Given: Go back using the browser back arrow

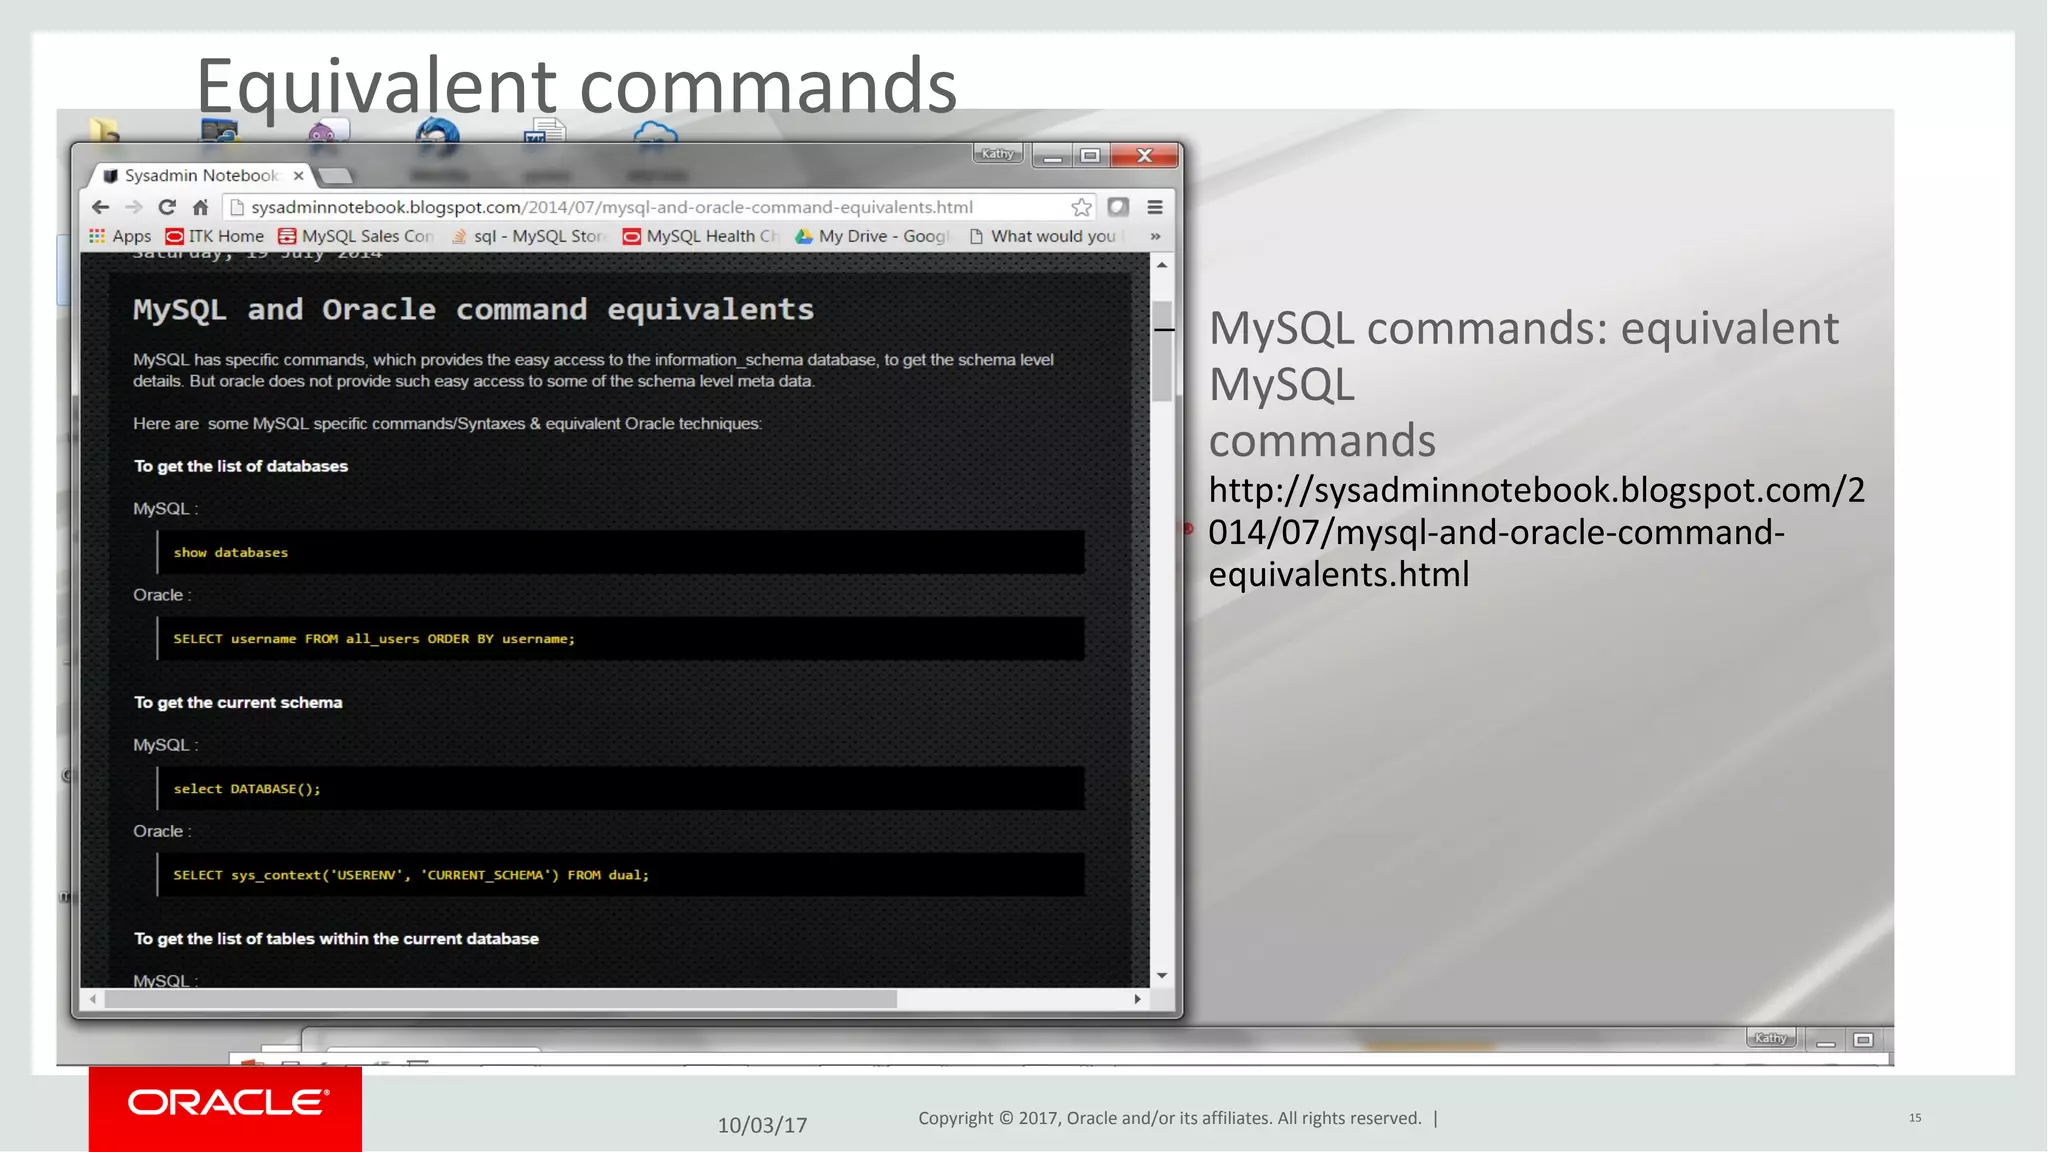Looking at the screenshot, I should pyautogui.click(x=100, y=207).
